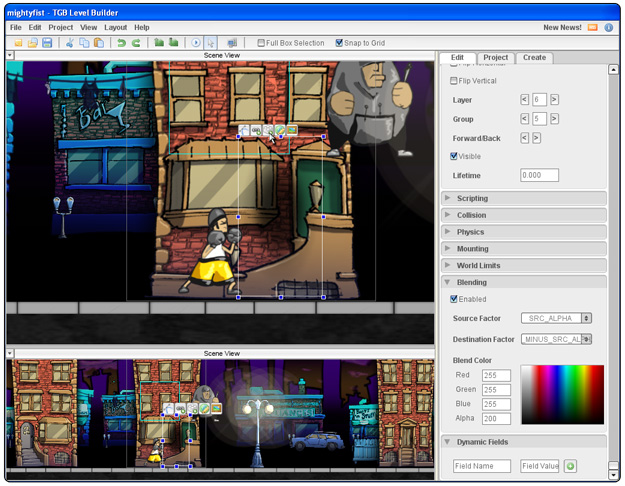Click the first green layer-order toolbar icon
625x486 pixels.
click(x=159, y=42)
